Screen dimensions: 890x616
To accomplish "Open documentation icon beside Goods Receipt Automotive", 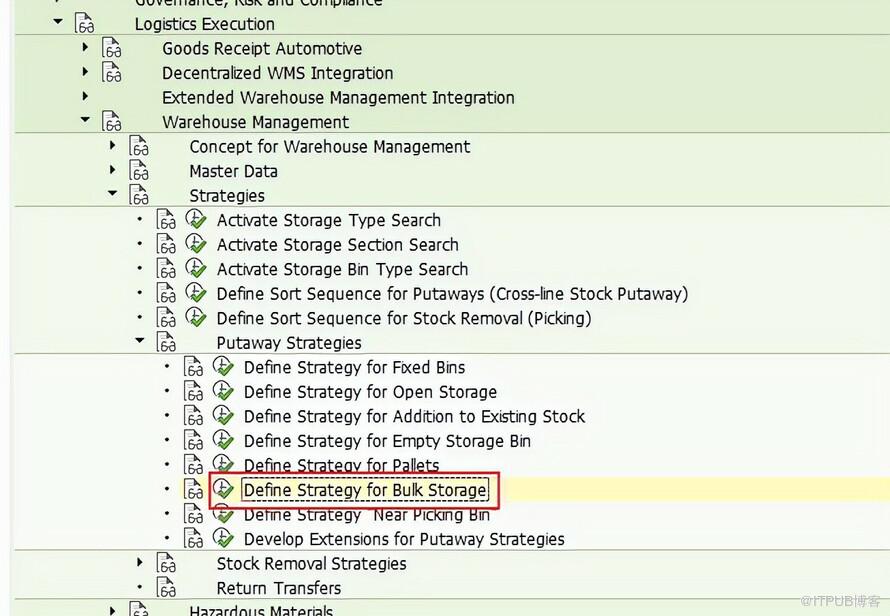I will tap(111, 48).
